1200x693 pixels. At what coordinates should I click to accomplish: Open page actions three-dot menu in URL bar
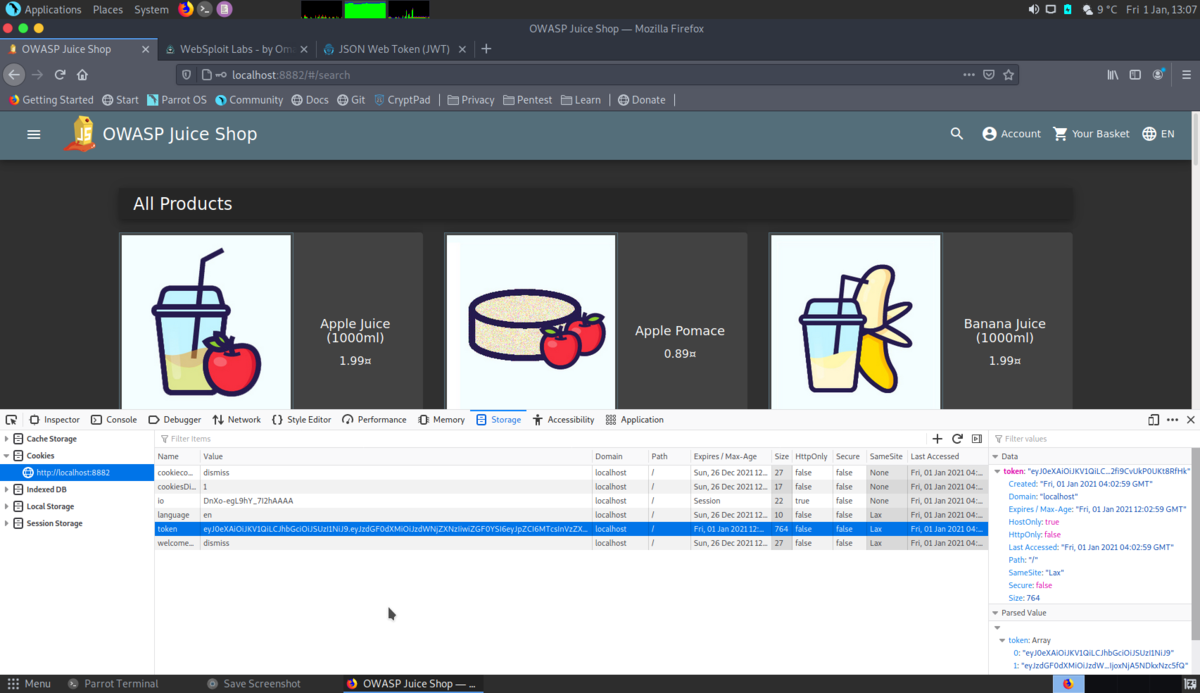point(968,75)
